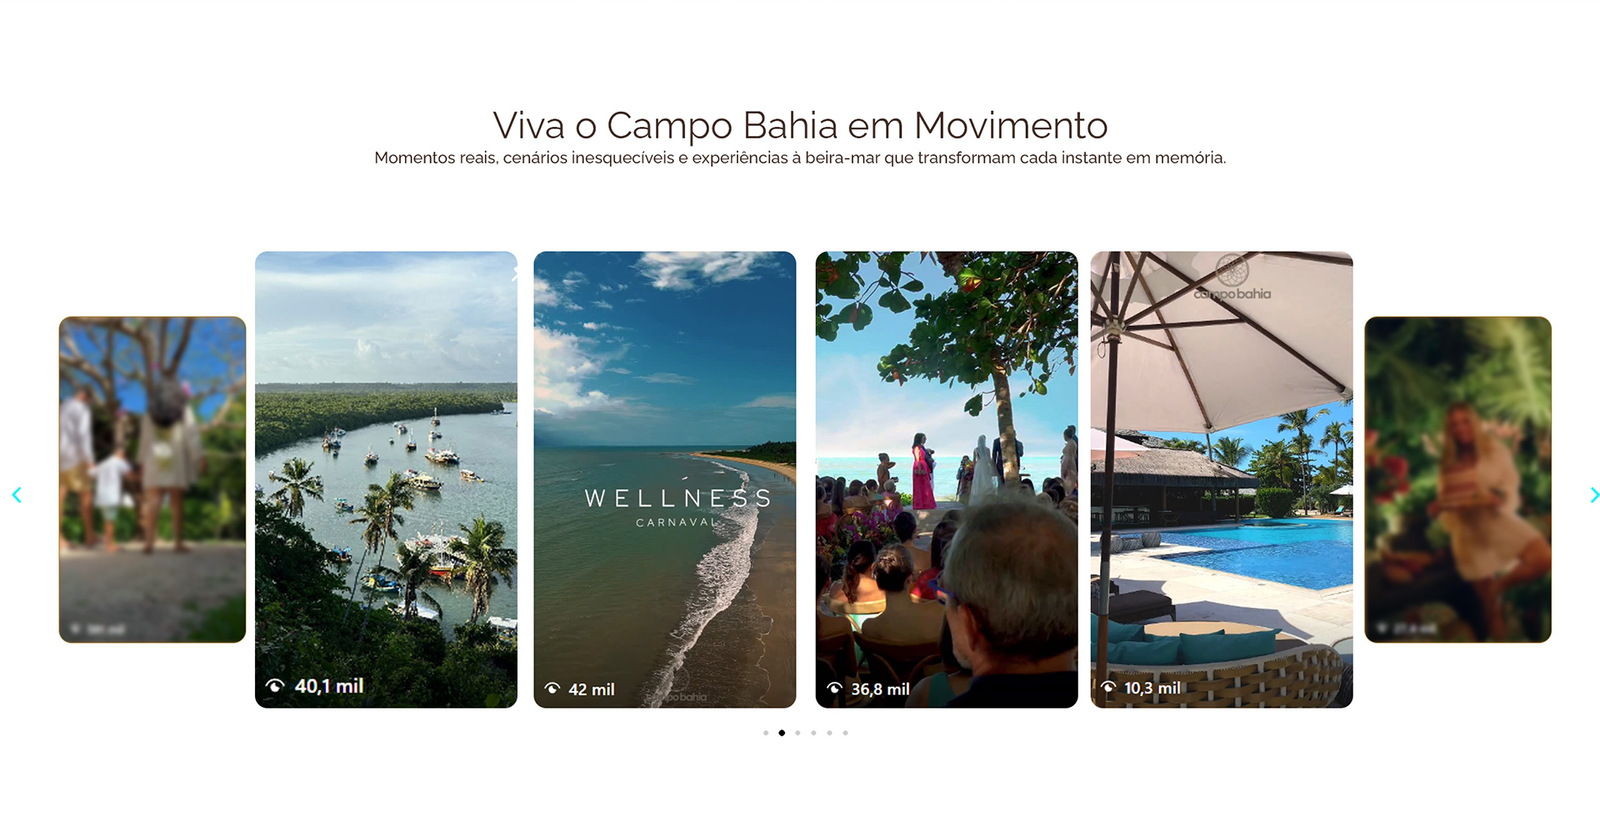Open the Wellness Carnaval beach video
This screenshot has height=816, width=1600.
click(x=665, y=480)
